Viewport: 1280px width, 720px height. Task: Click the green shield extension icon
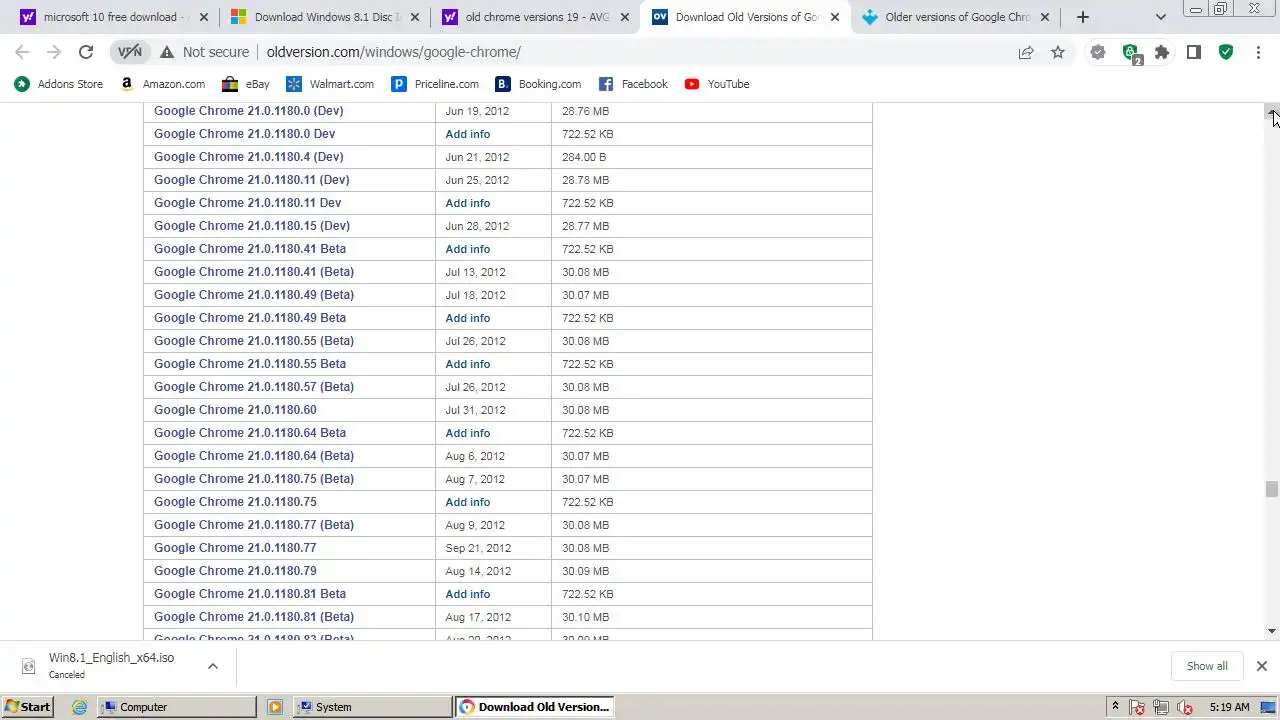coord(1226,52)
